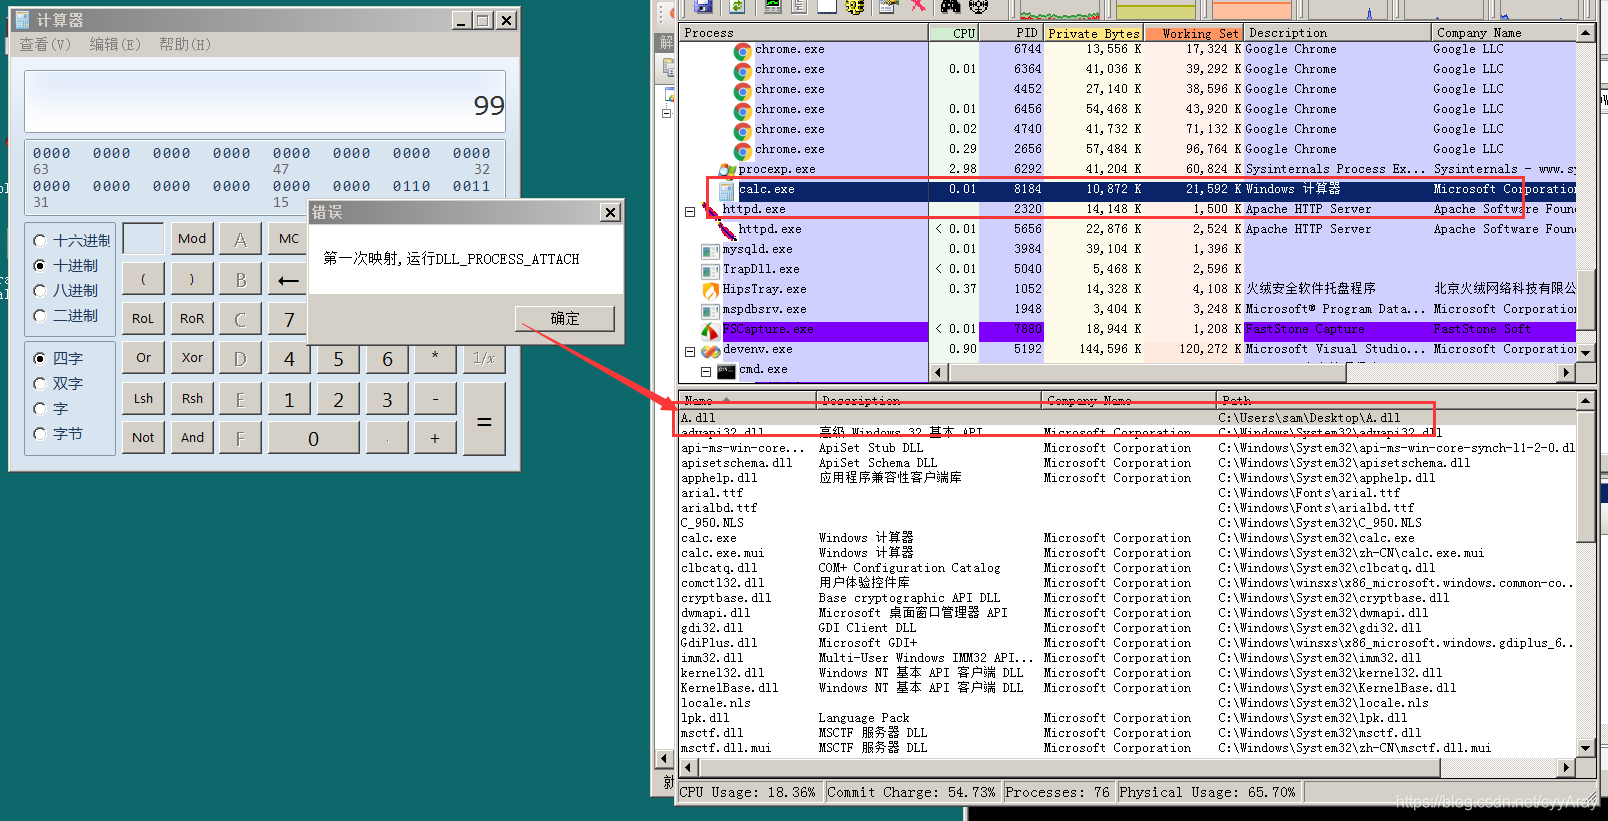Sort DLLs by the Path column header
Viewport: 1608px width, 821px height.
[x=1394, y=400]
